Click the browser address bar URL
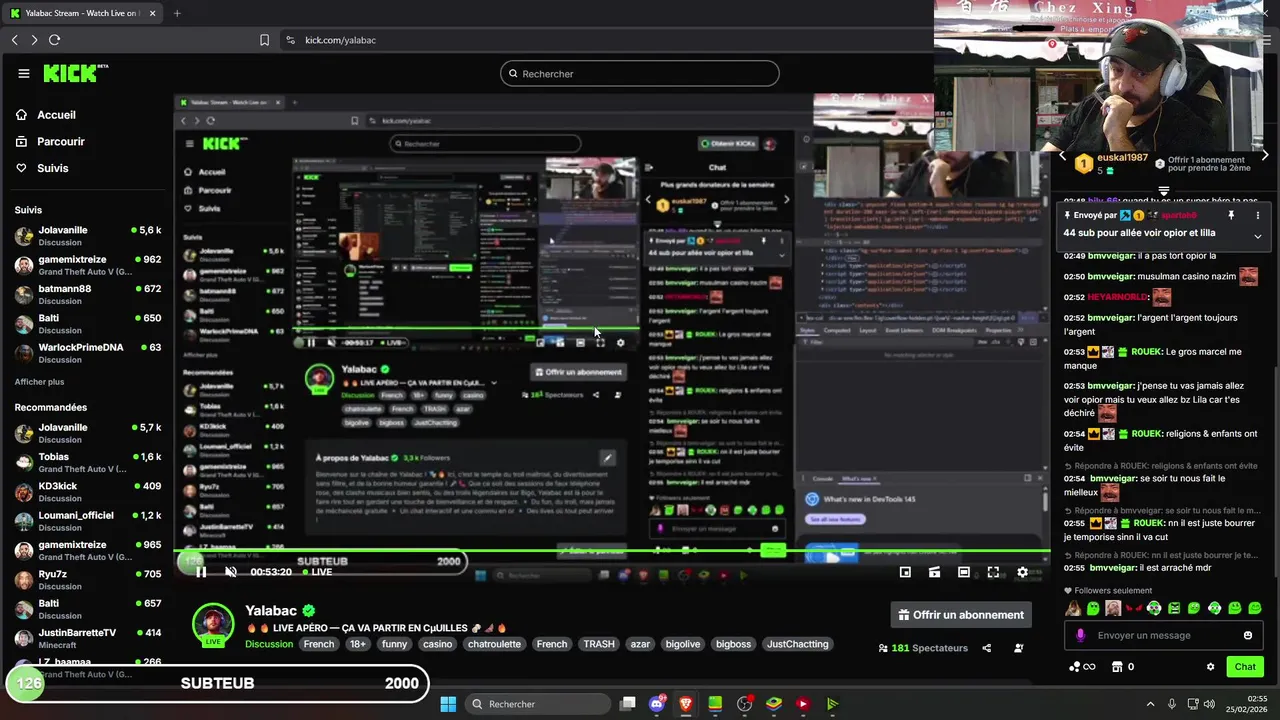 [340, 40]
